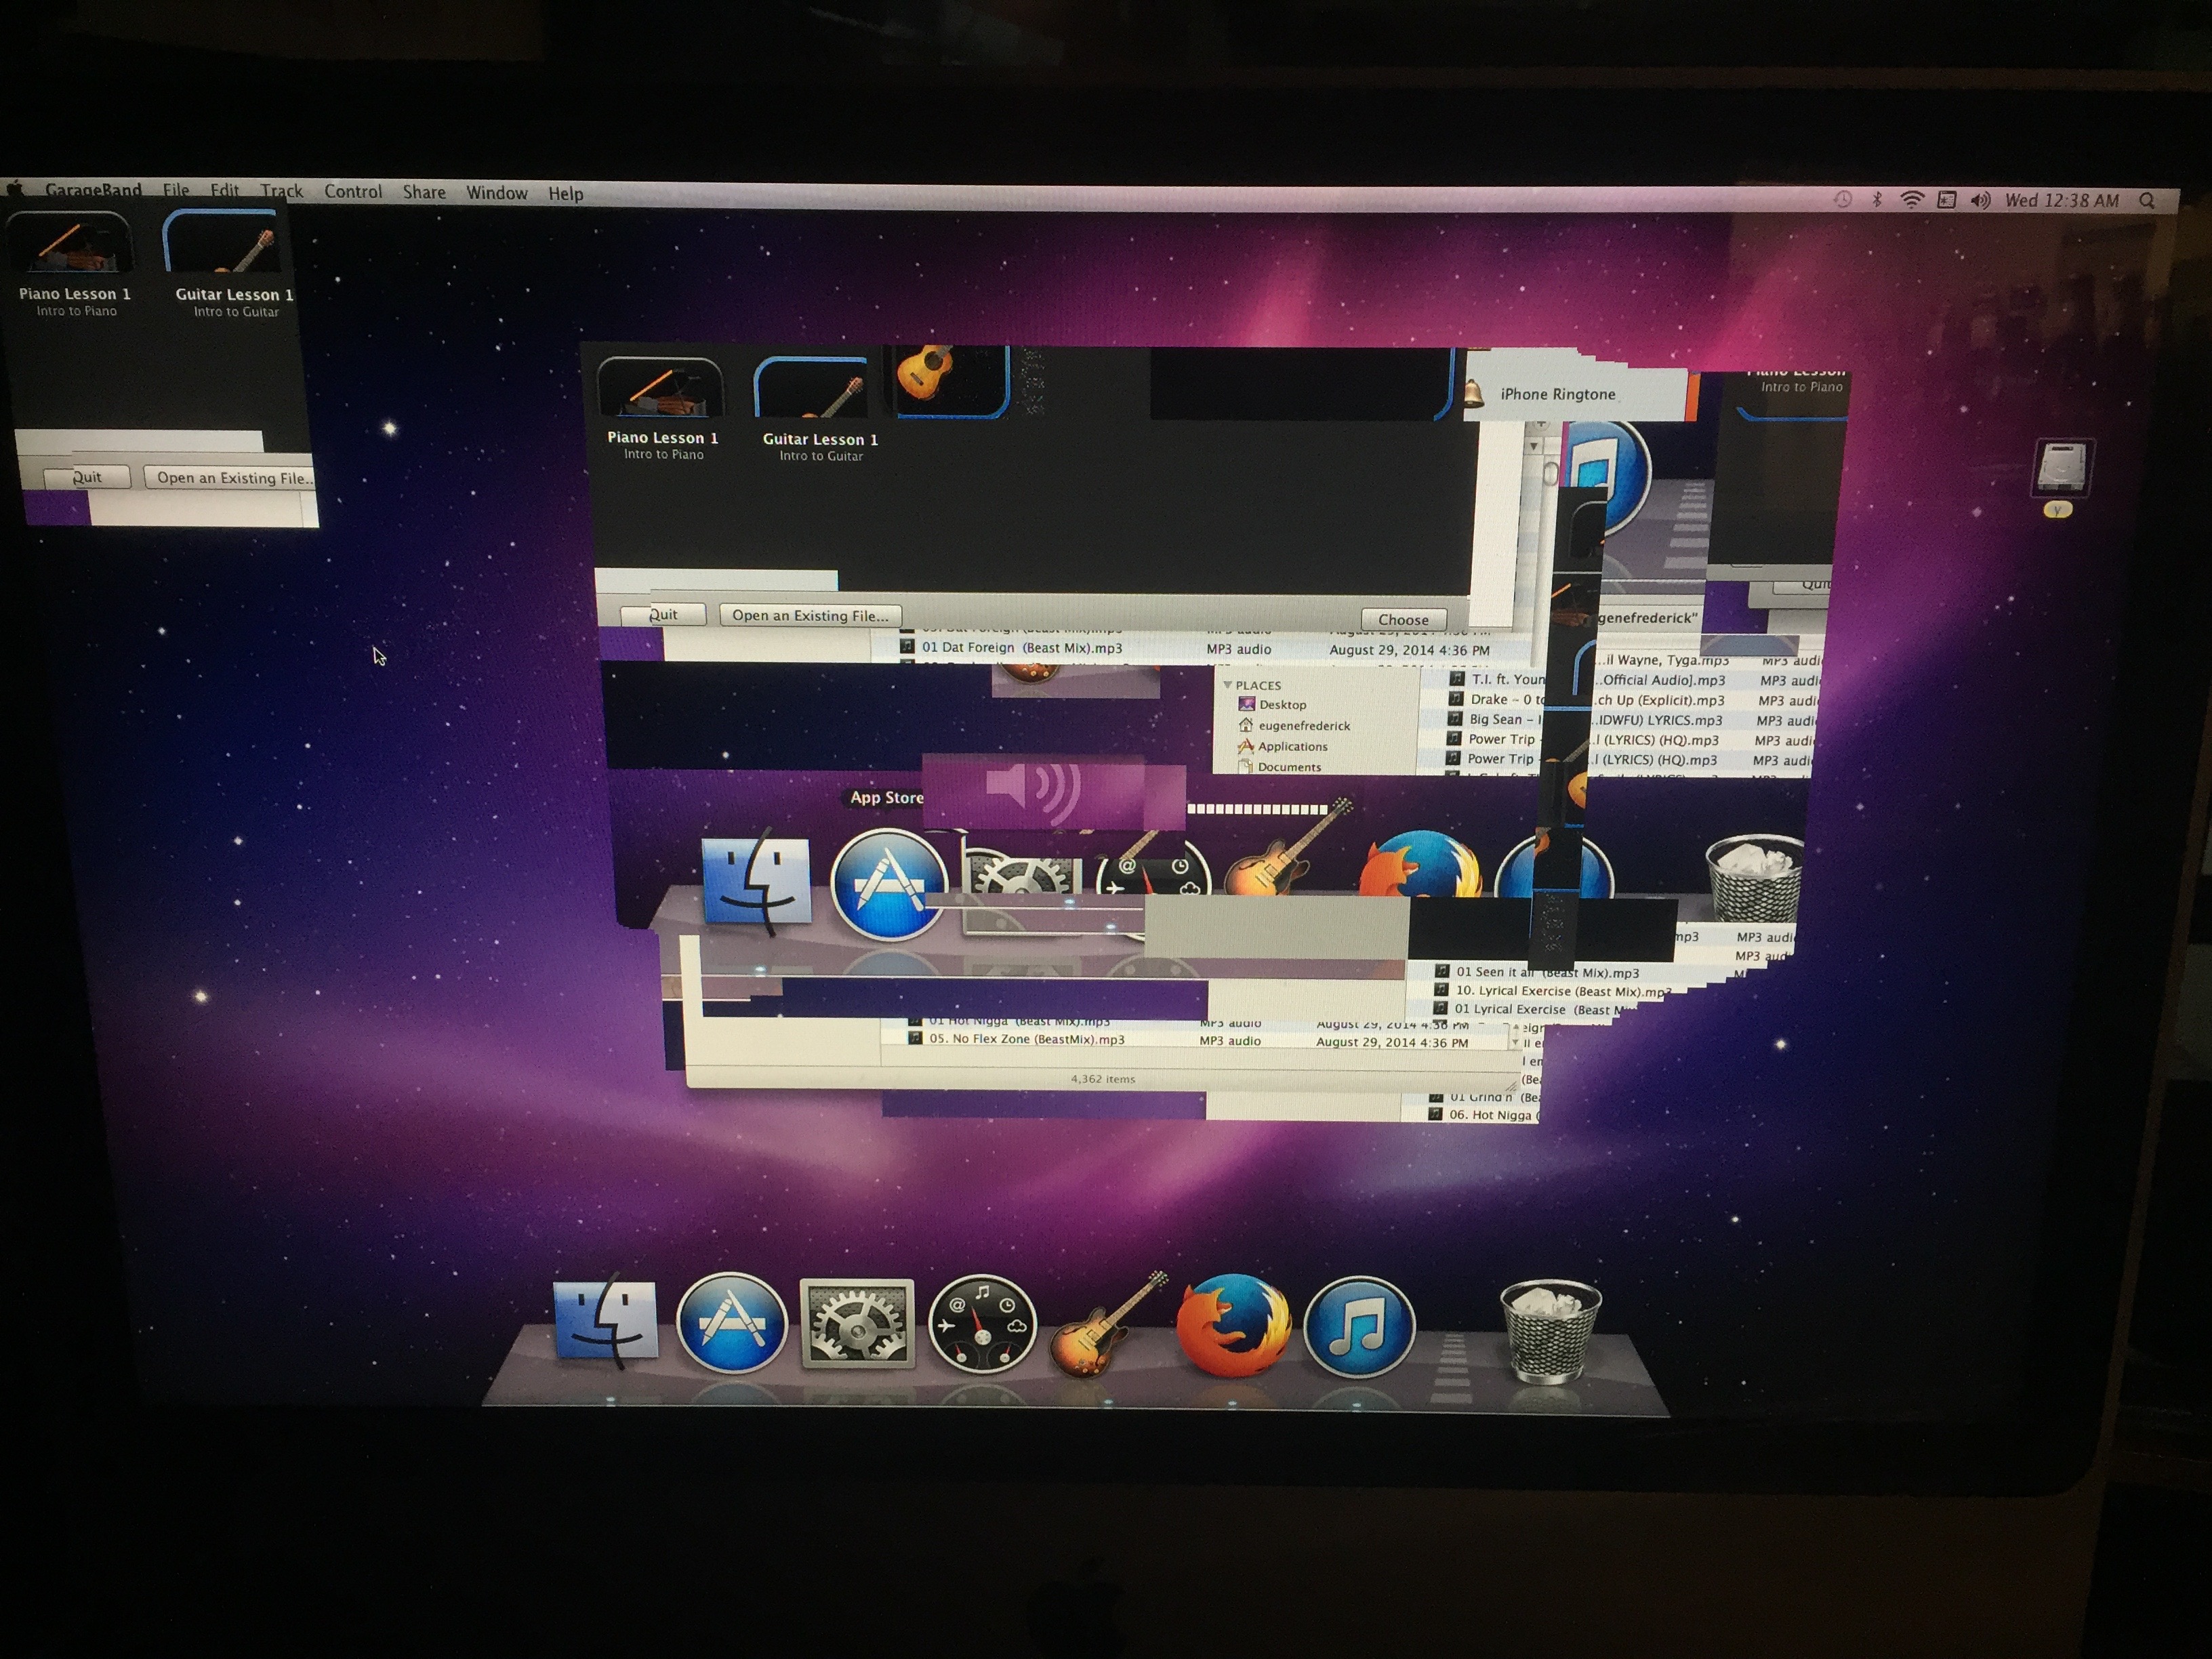Viewport: 2212px width, 1659px height.
Task: Launch Firefox from the bottom Dock
Action: coord(1233,1326)
